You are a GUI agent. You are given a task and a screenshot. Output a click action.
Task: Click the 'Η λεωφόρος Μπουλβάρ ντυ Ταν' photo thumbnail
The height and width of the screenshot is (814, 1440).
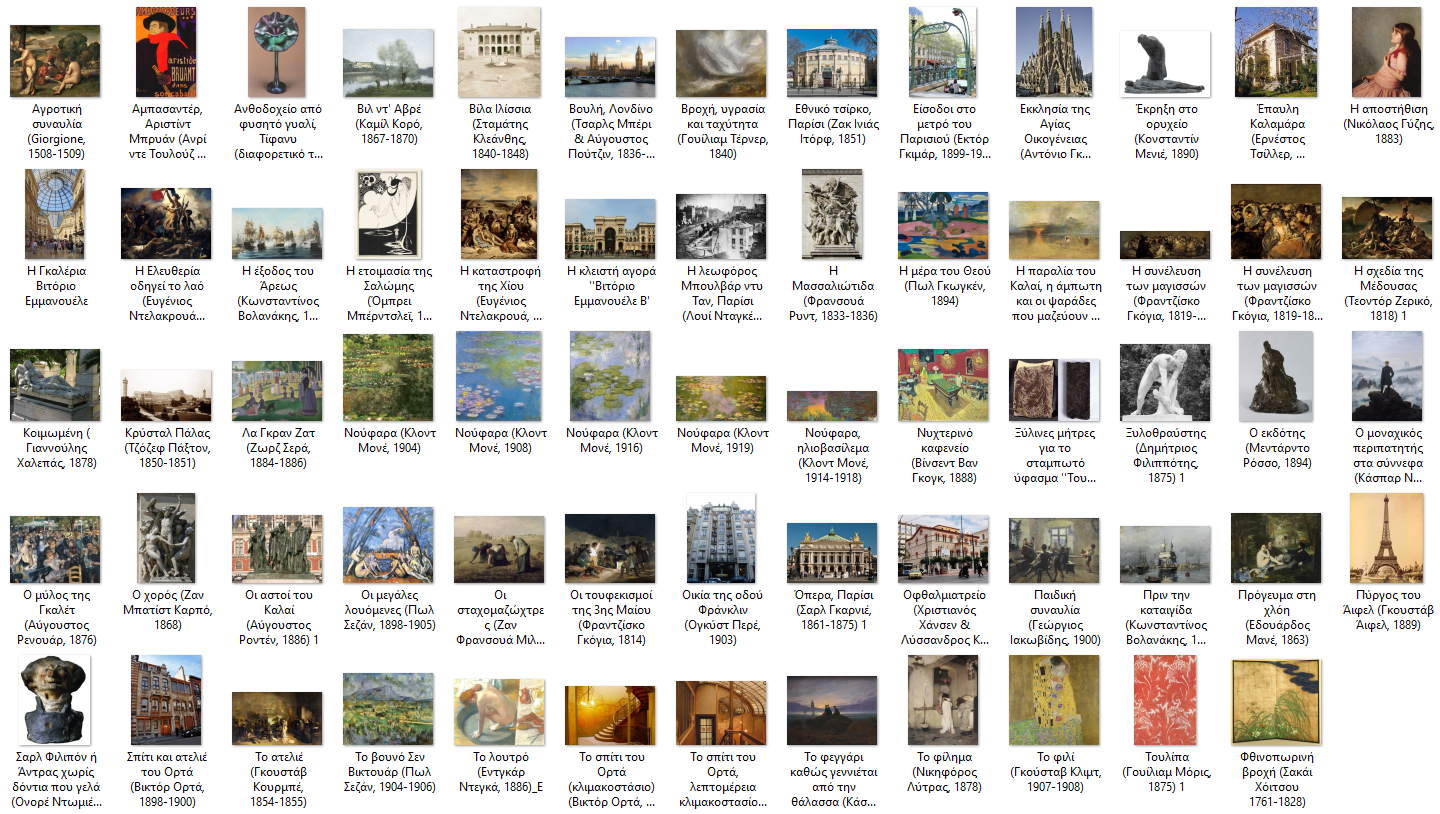click(x=722, y=226)
